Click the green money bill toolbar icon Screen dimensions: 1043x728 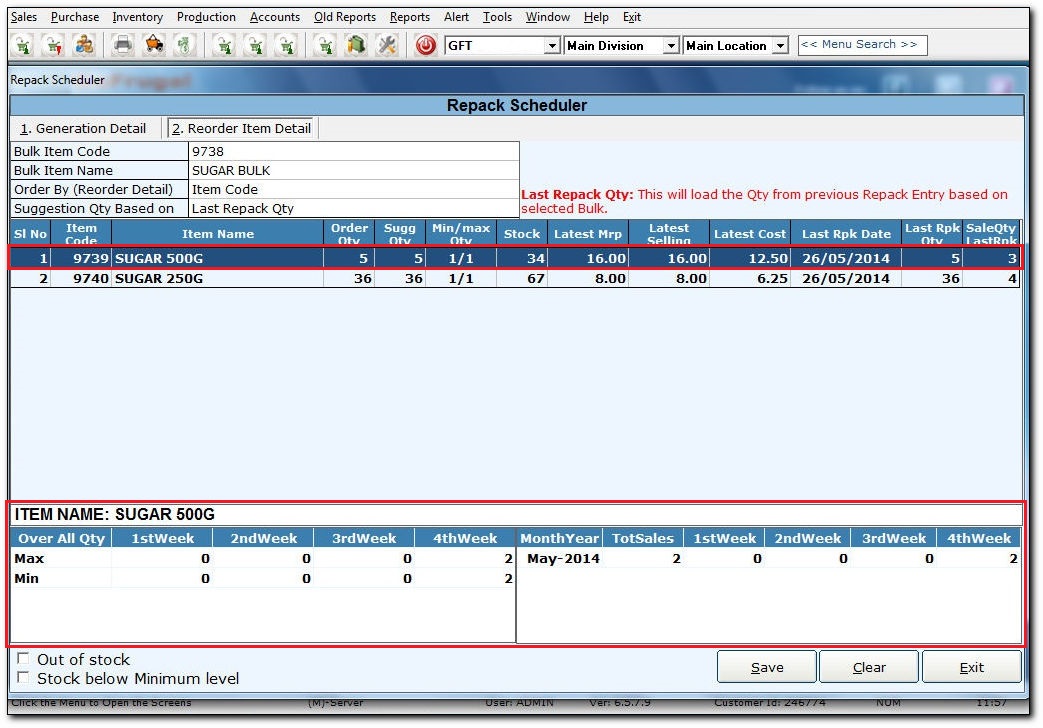(x=184, y=45)
